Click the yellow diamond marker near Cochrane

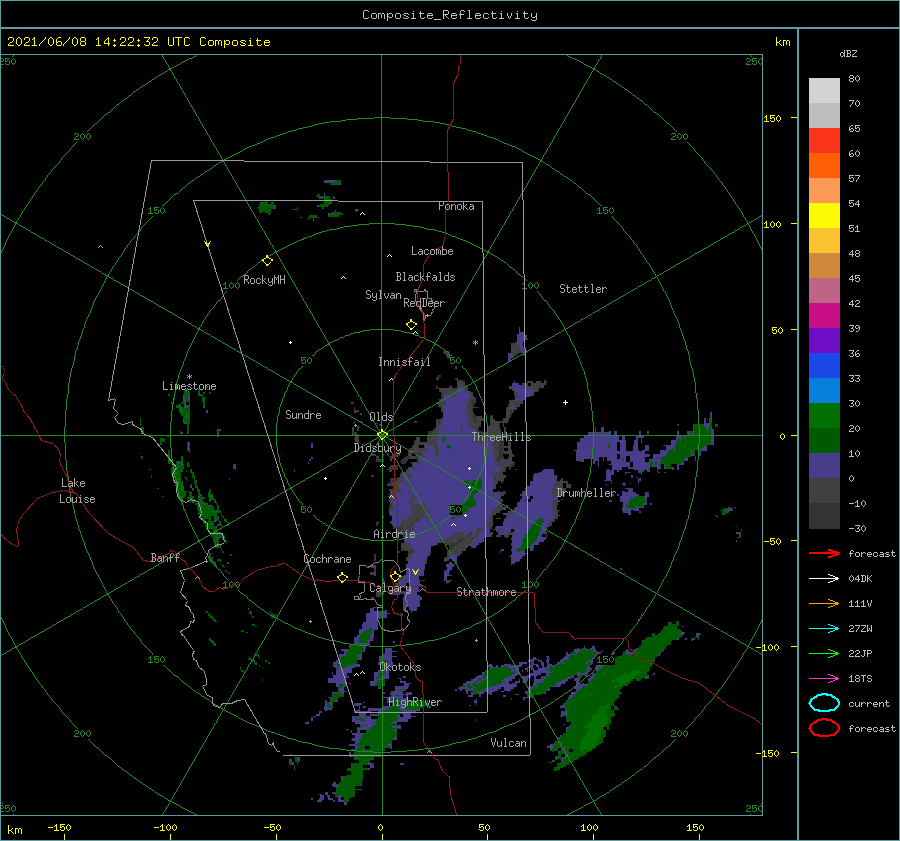[342, 577]
